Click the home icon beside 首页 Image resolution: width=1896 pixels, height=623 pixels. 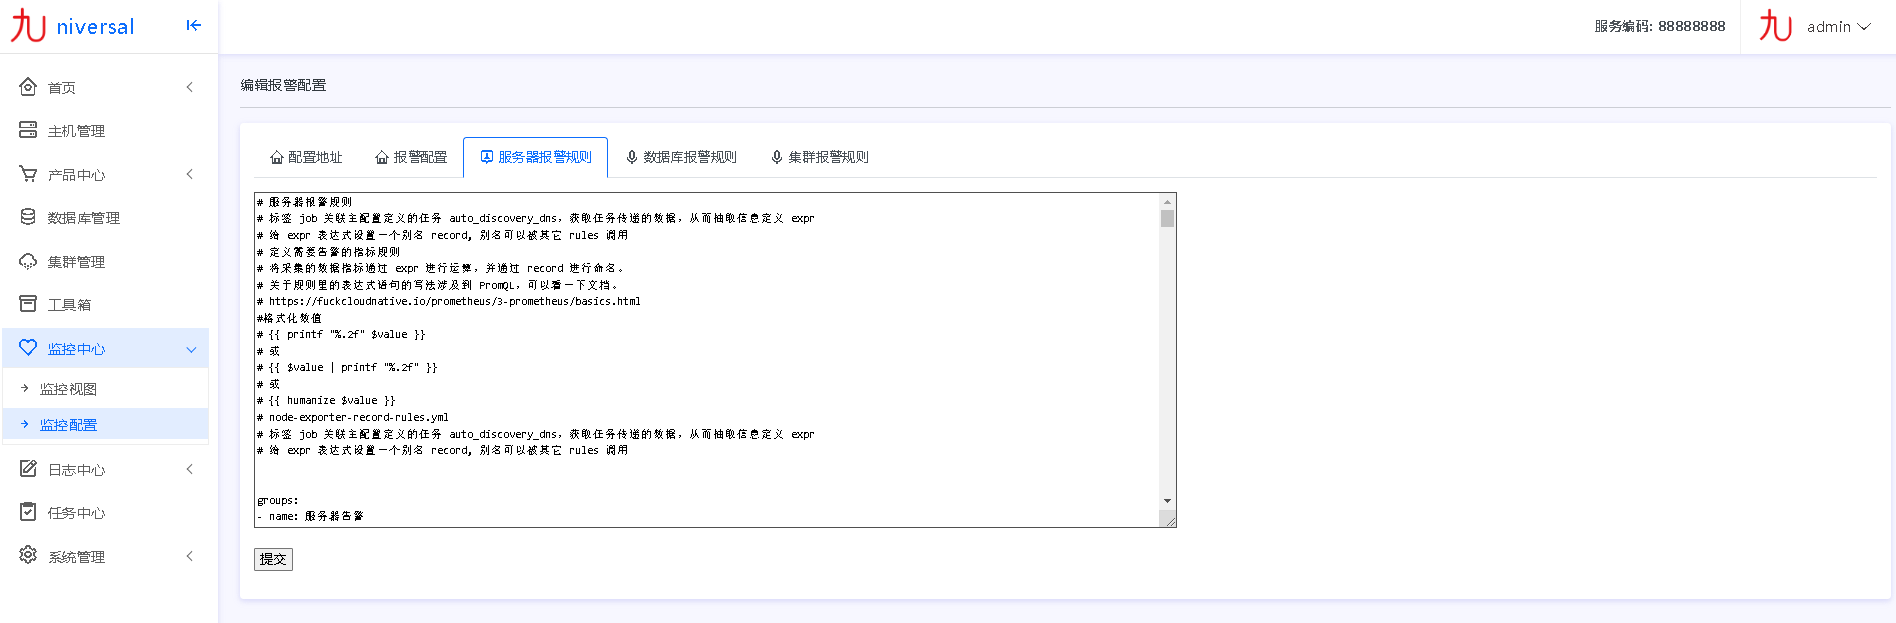pos(28,87)
